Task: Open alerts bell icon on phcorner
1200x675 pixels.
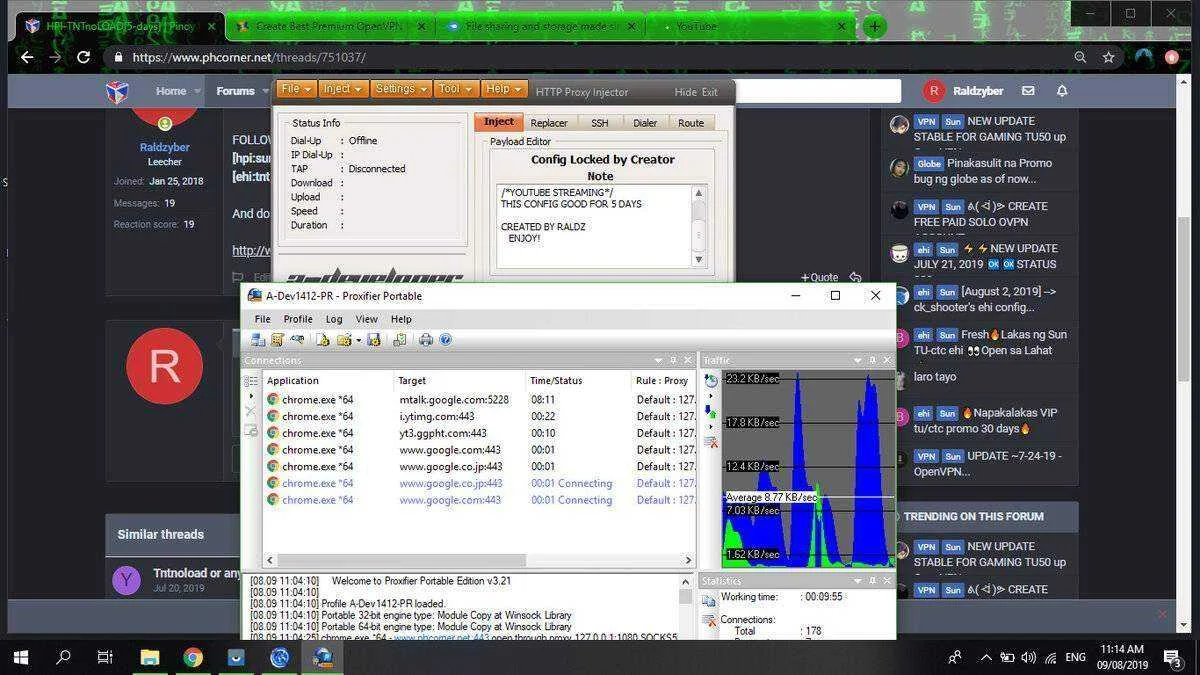Action: [x=1062, y=91]
